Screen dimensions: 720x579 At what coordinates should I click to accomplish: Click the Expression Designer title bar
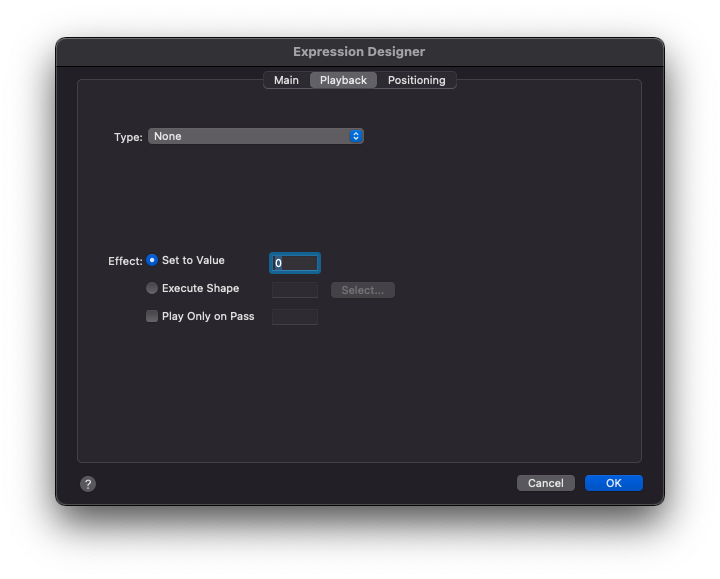359,52
